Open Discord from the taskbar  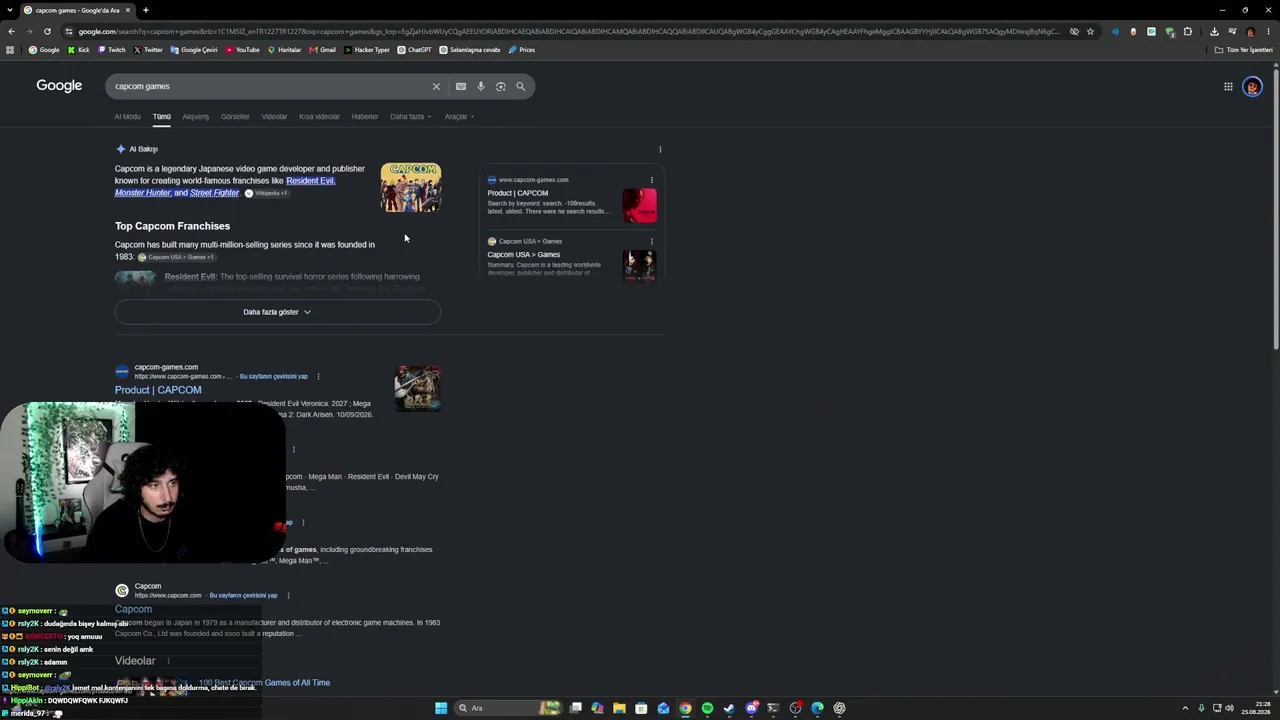pos(751,708)
